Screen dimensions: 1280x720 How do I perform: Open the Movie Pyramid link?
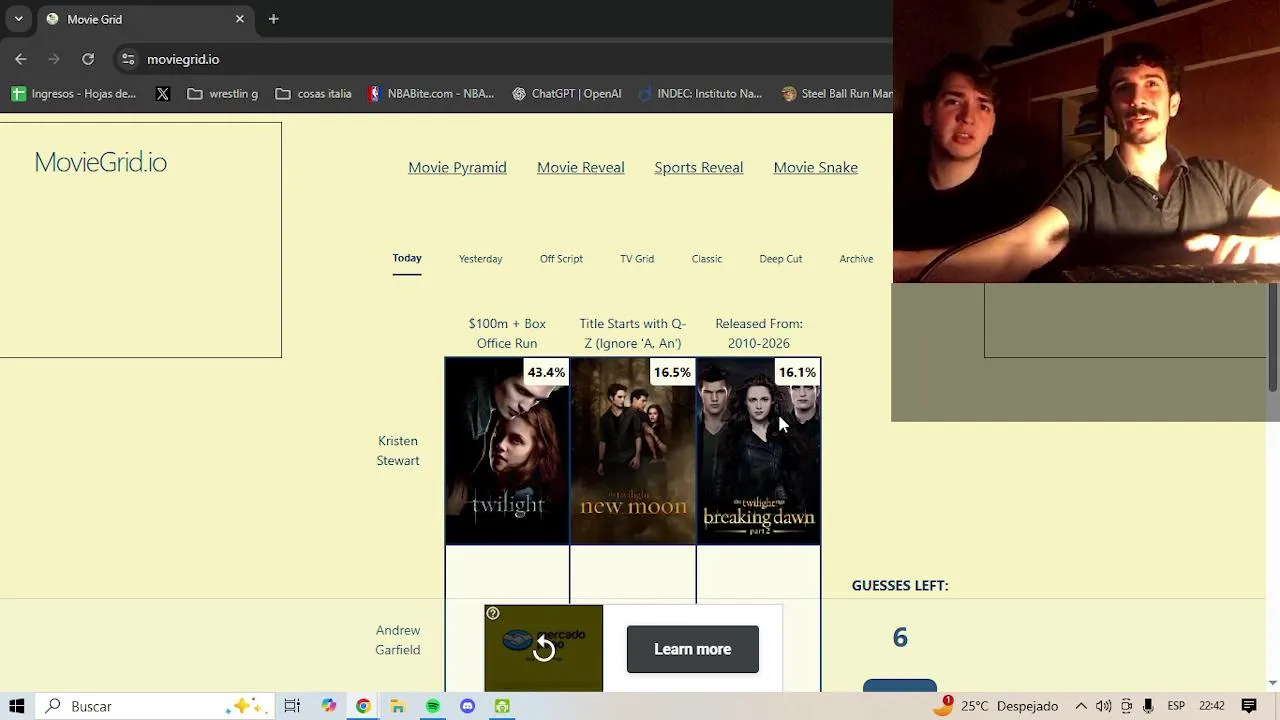click(x=457, y=167)
